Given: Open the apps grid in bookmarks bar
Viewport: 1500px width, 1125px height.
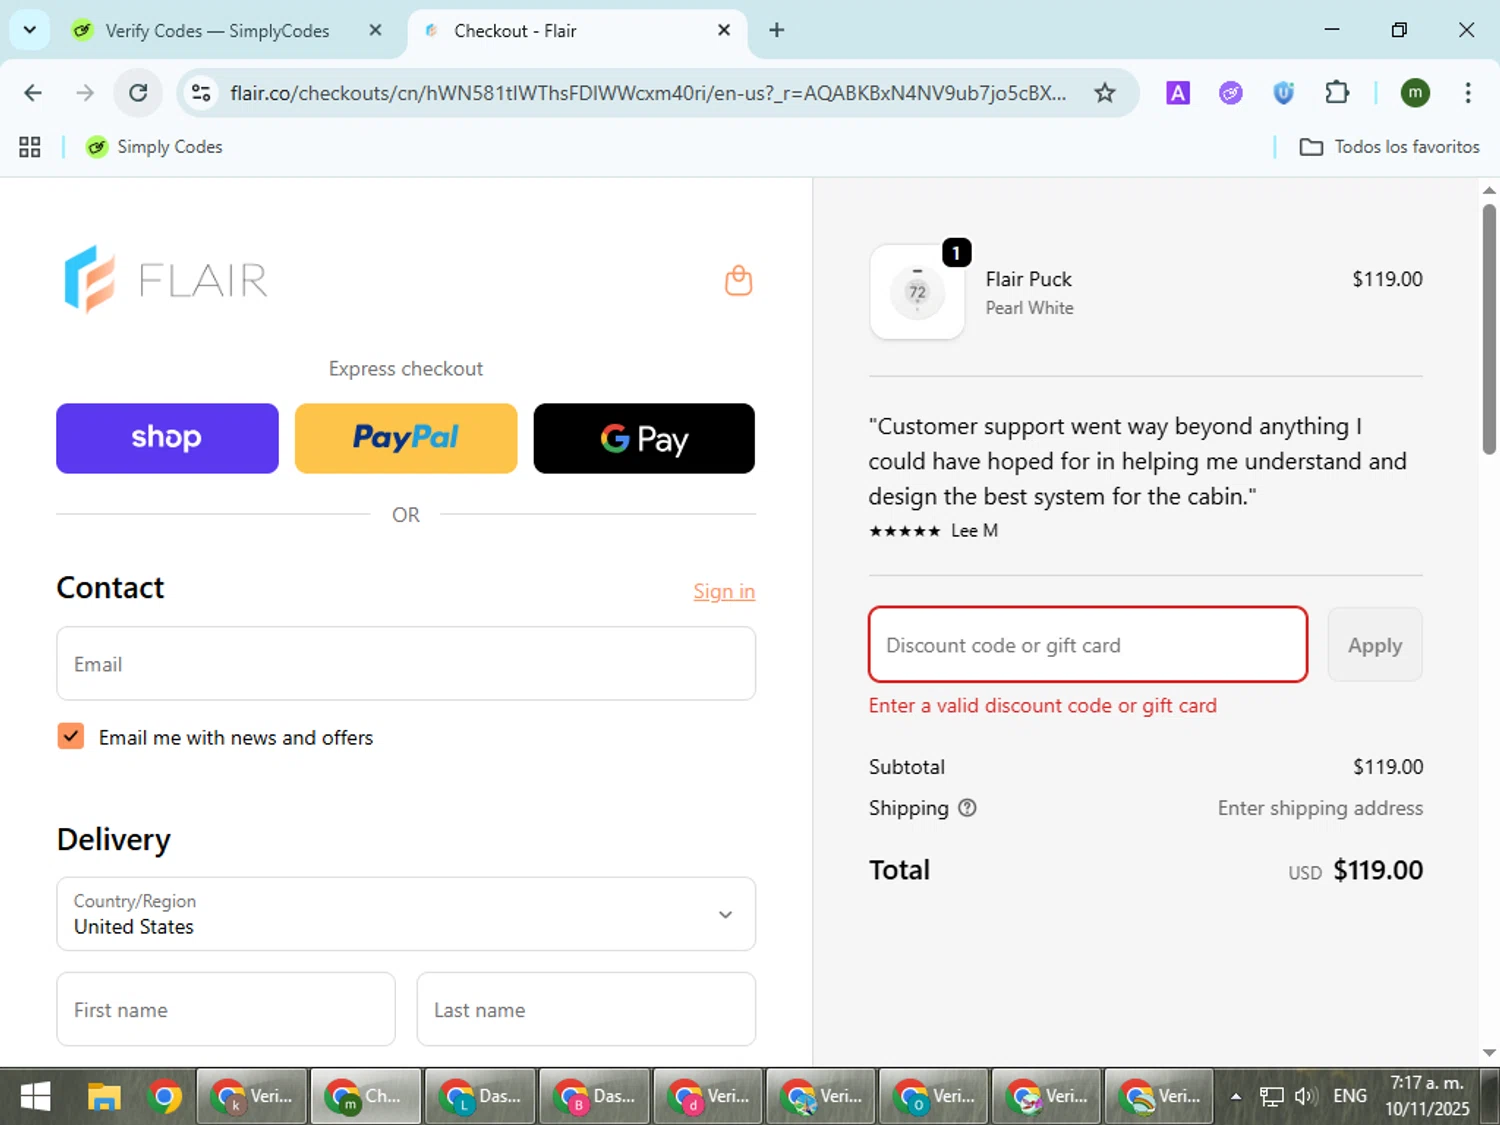Looking at the screenshot, I should coord(30,147).
